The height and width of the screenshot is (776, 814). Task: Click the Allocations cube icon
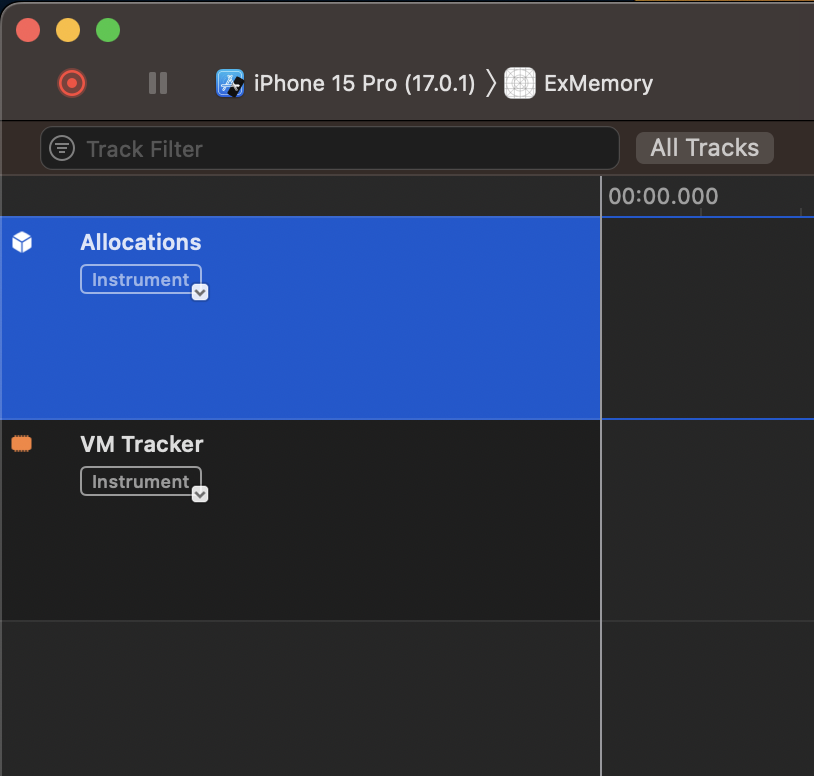22,242
